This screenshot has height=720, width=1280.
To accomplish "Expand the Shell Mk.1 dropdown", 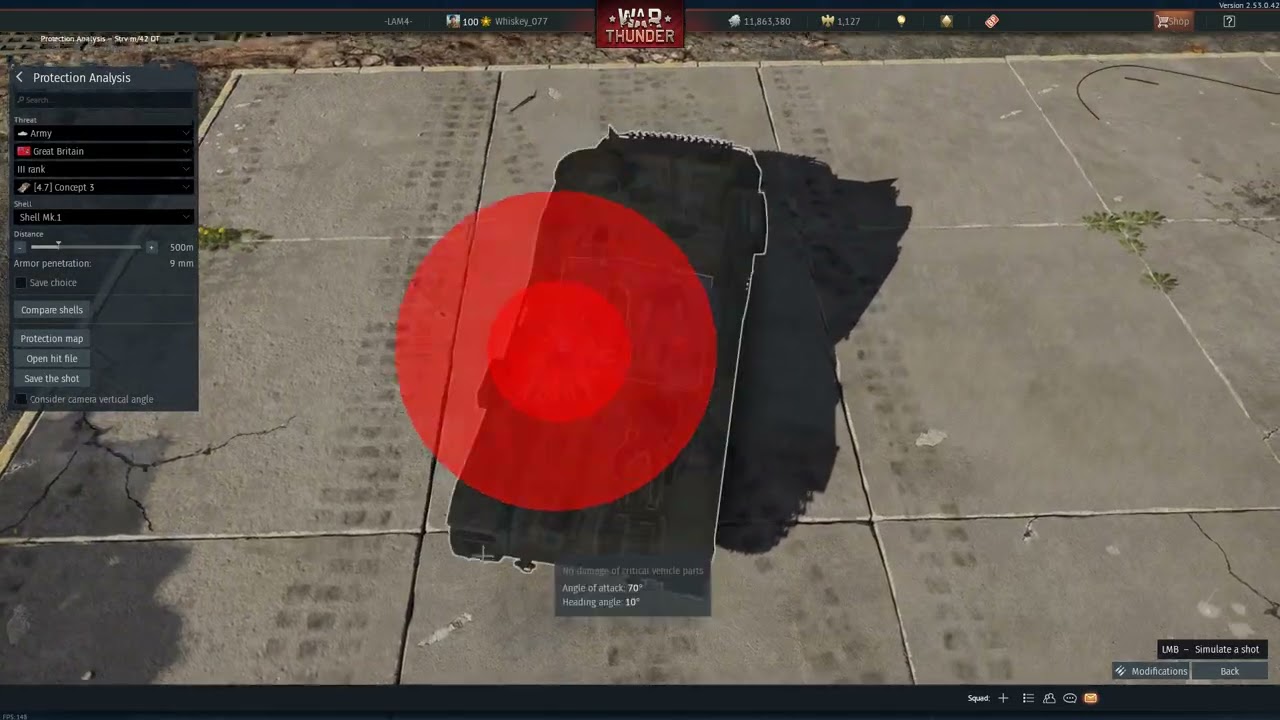I will coord(104,217).
